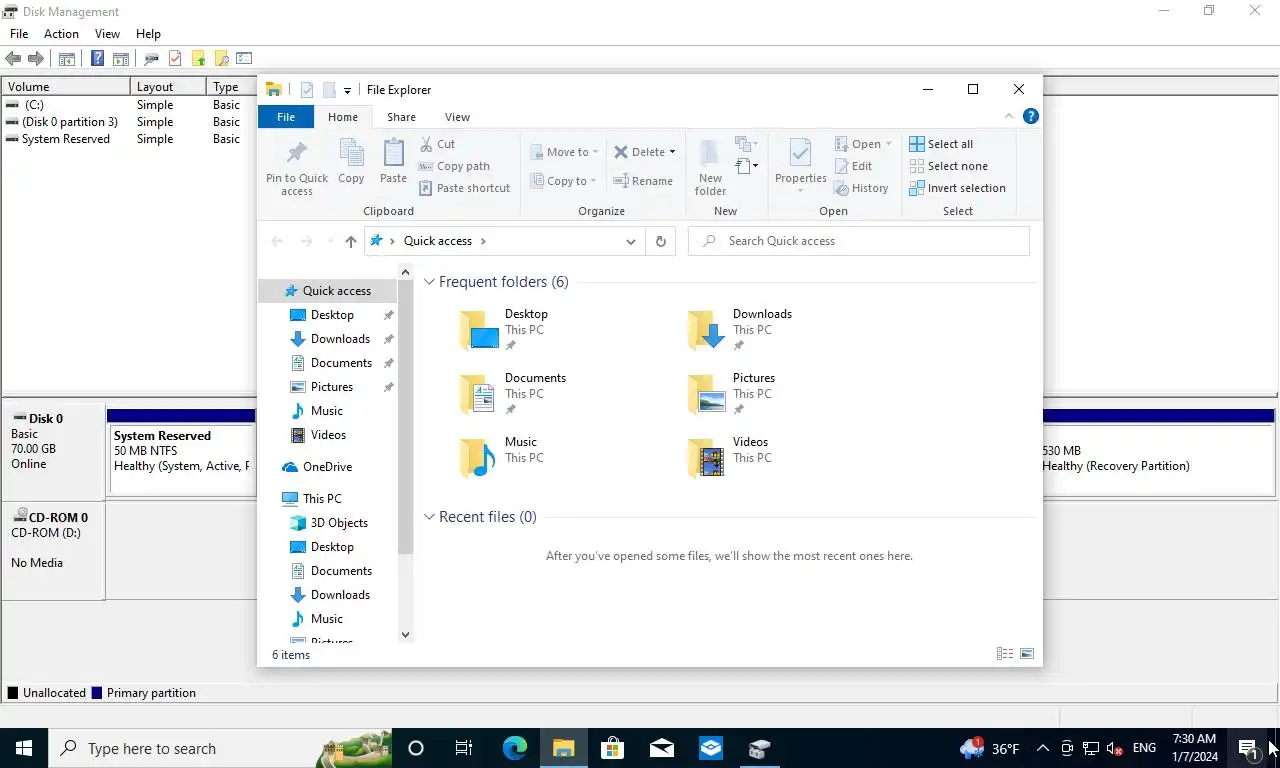
Task: Open Disk Management's File menu
Action: [19, 34]
